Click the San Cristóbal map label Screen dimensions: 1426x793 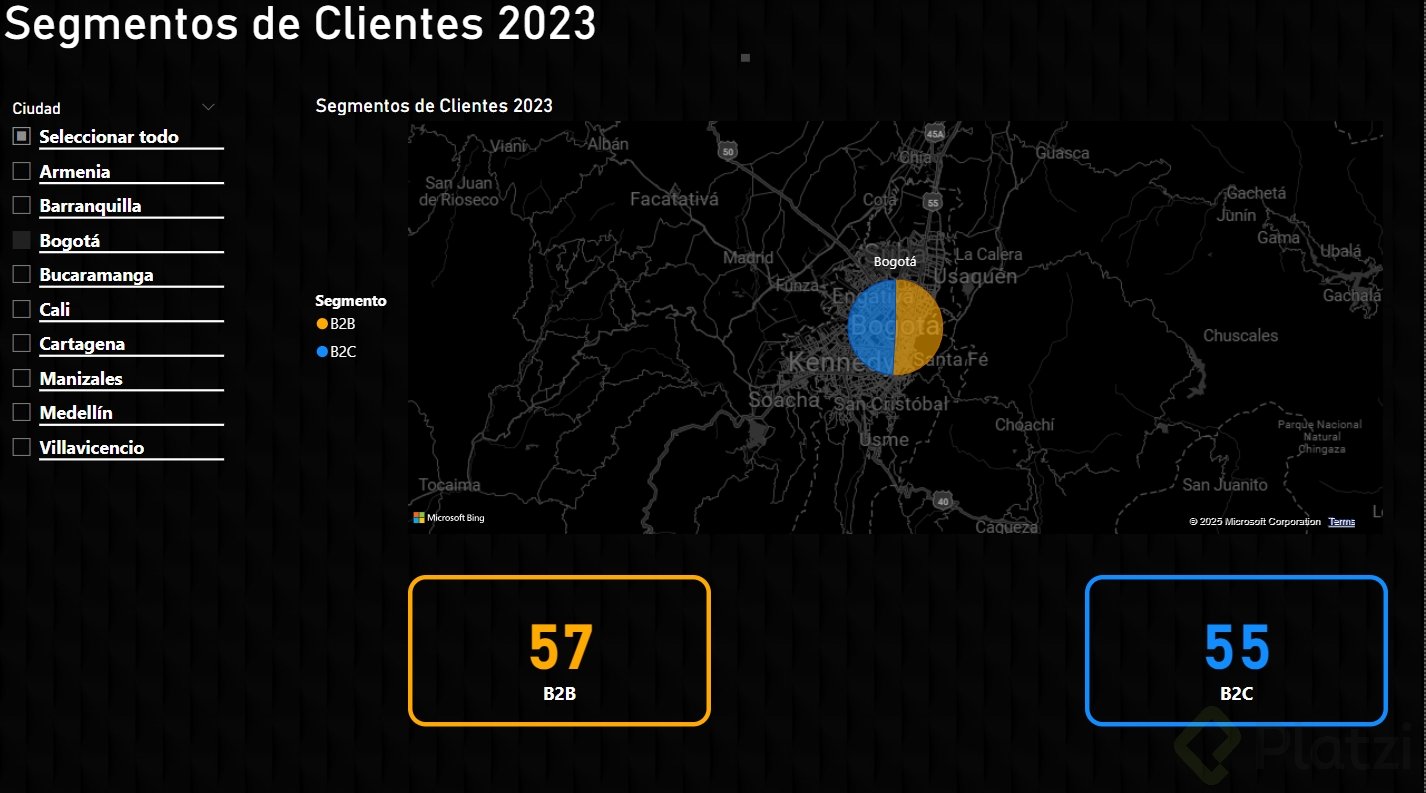890,404
